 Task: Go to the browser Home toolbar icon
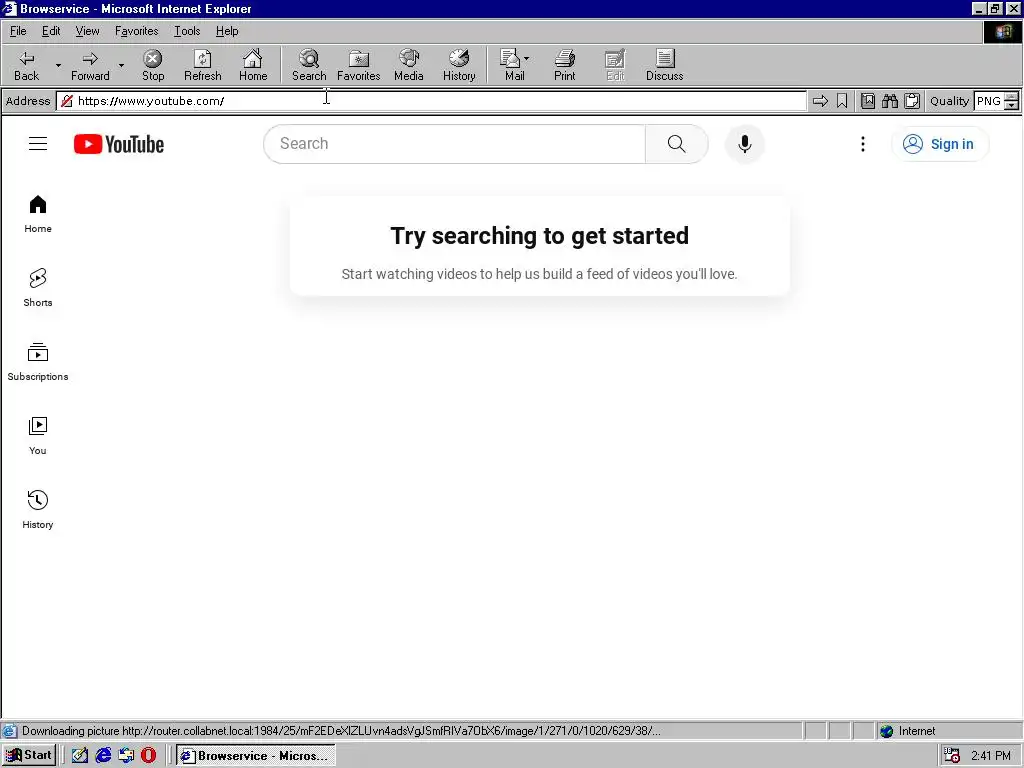253,65
